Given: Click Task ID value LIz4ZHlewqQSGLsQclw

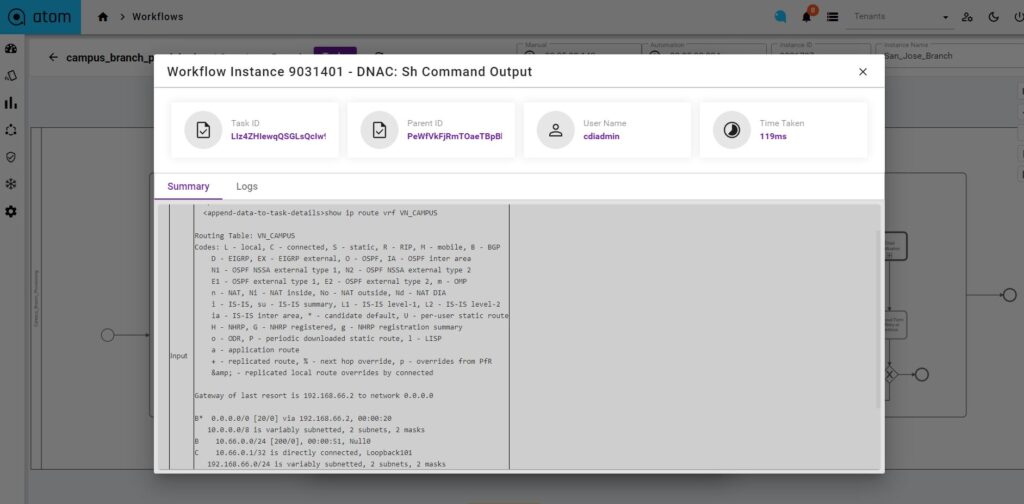Looking at the screenshot, I should [278, 136].
